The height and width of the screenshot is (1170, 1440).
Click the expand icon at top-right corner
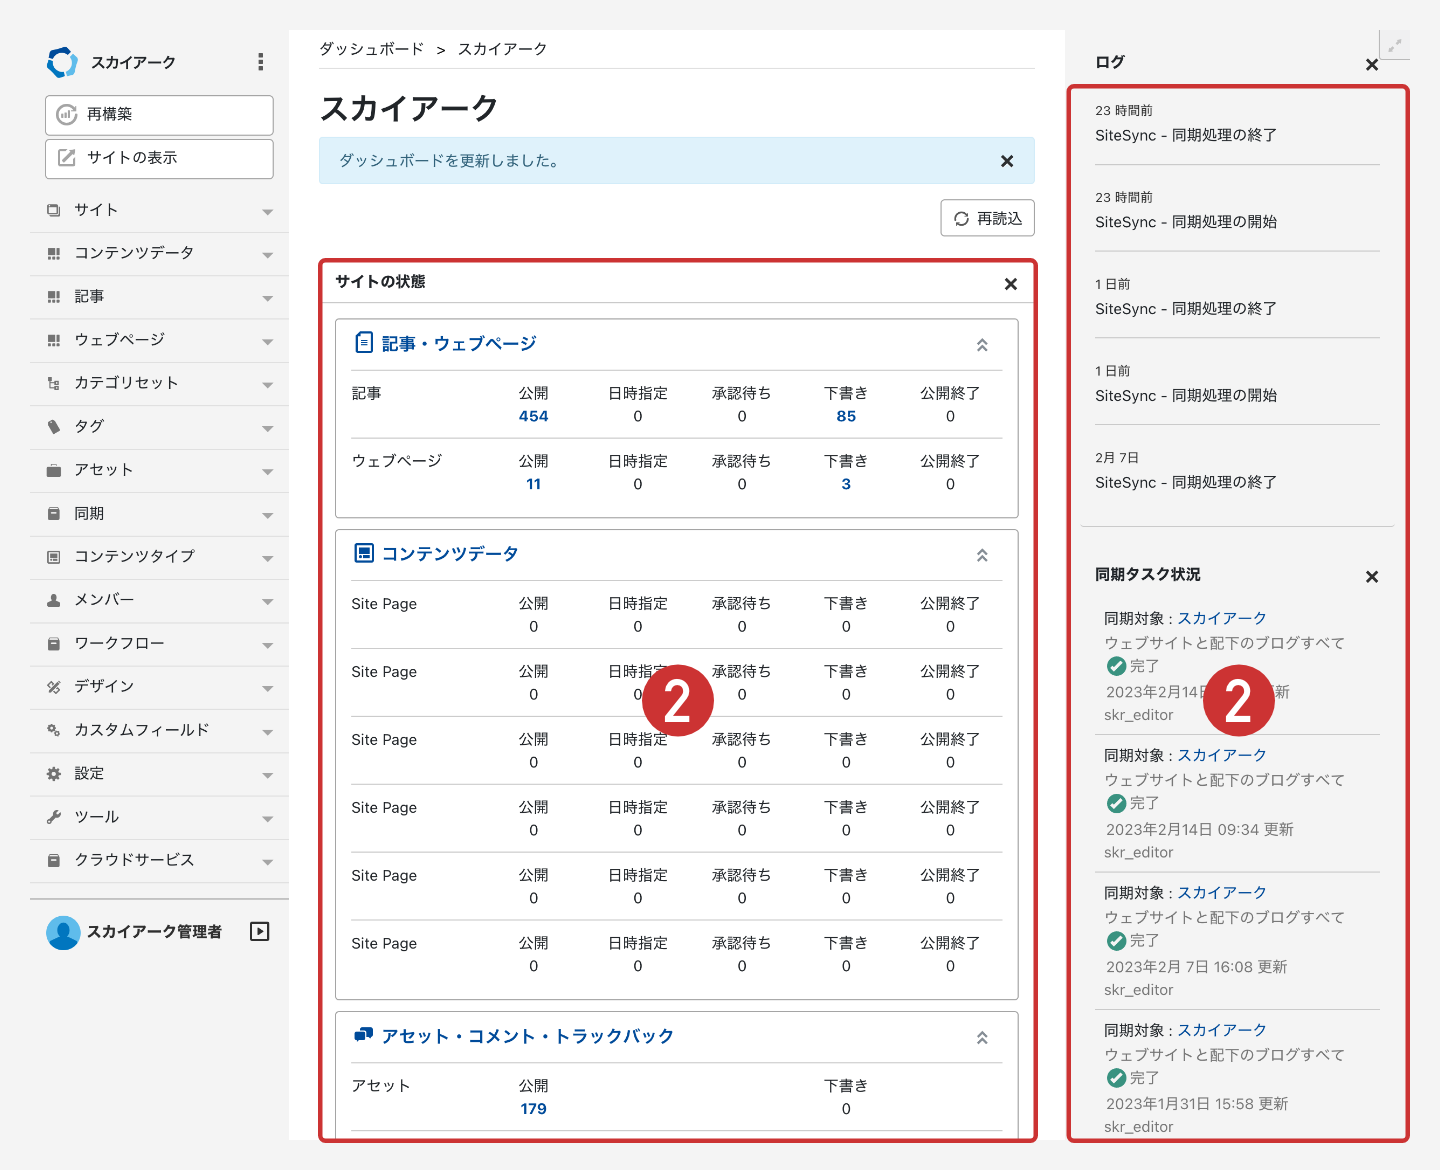pyautogui.click(x=1394, y=45)
